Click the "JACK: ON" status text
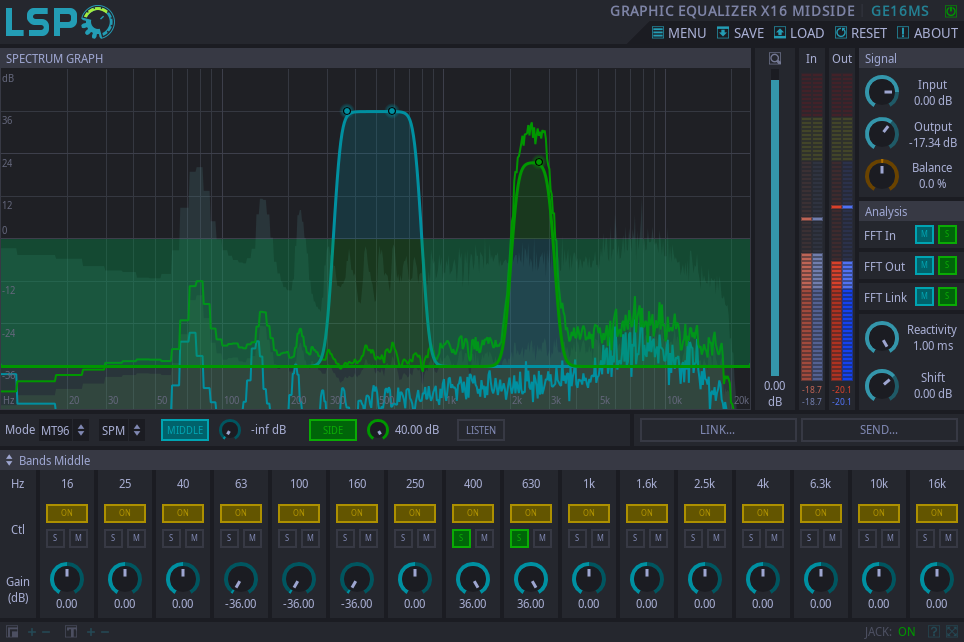 point(890,632)
